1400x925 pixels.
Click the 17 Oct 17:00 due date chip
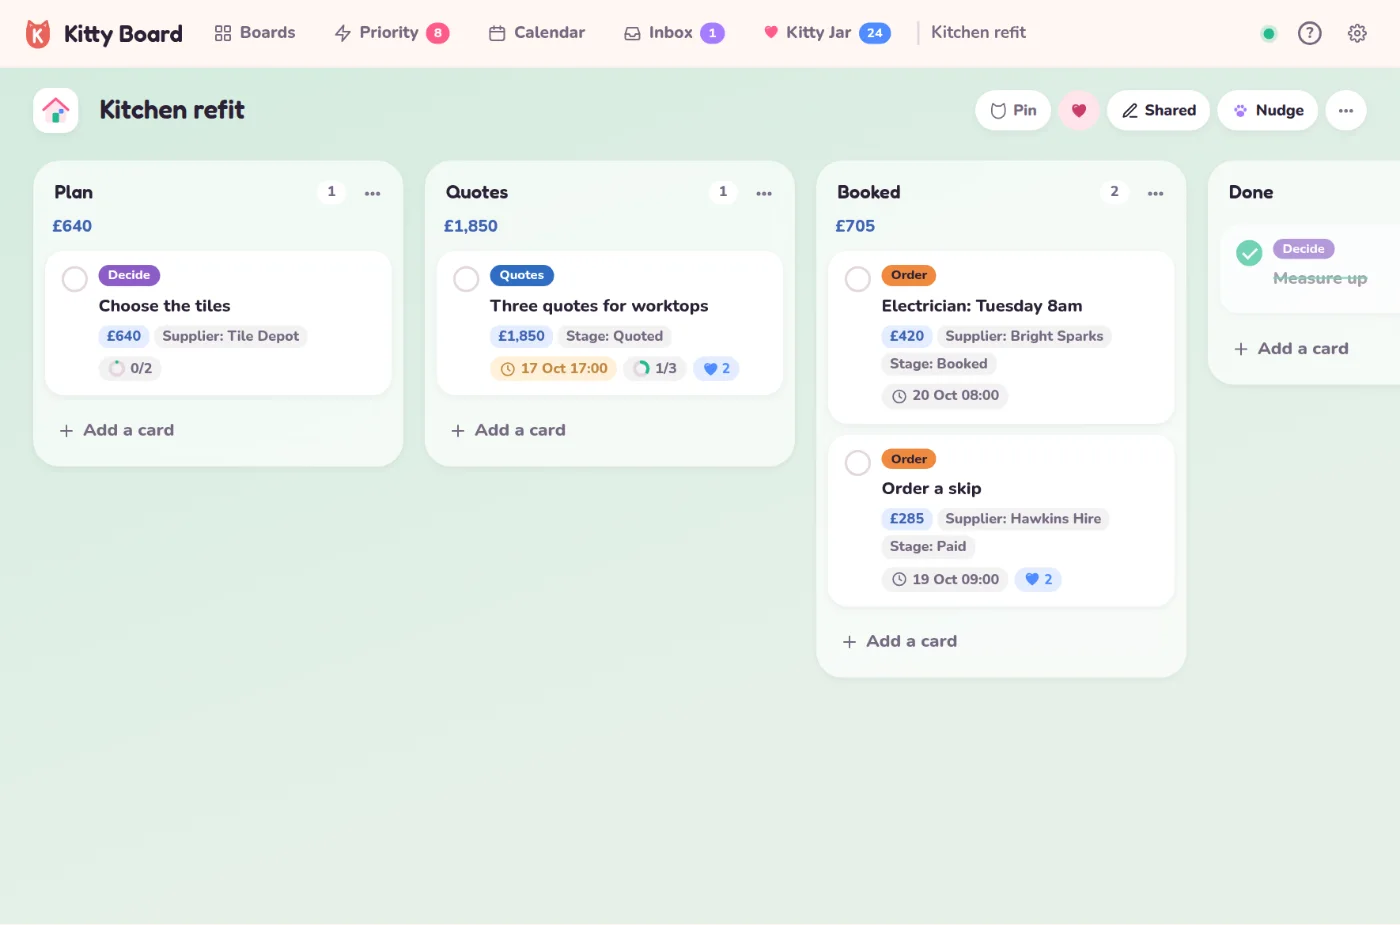coord(553,368)
